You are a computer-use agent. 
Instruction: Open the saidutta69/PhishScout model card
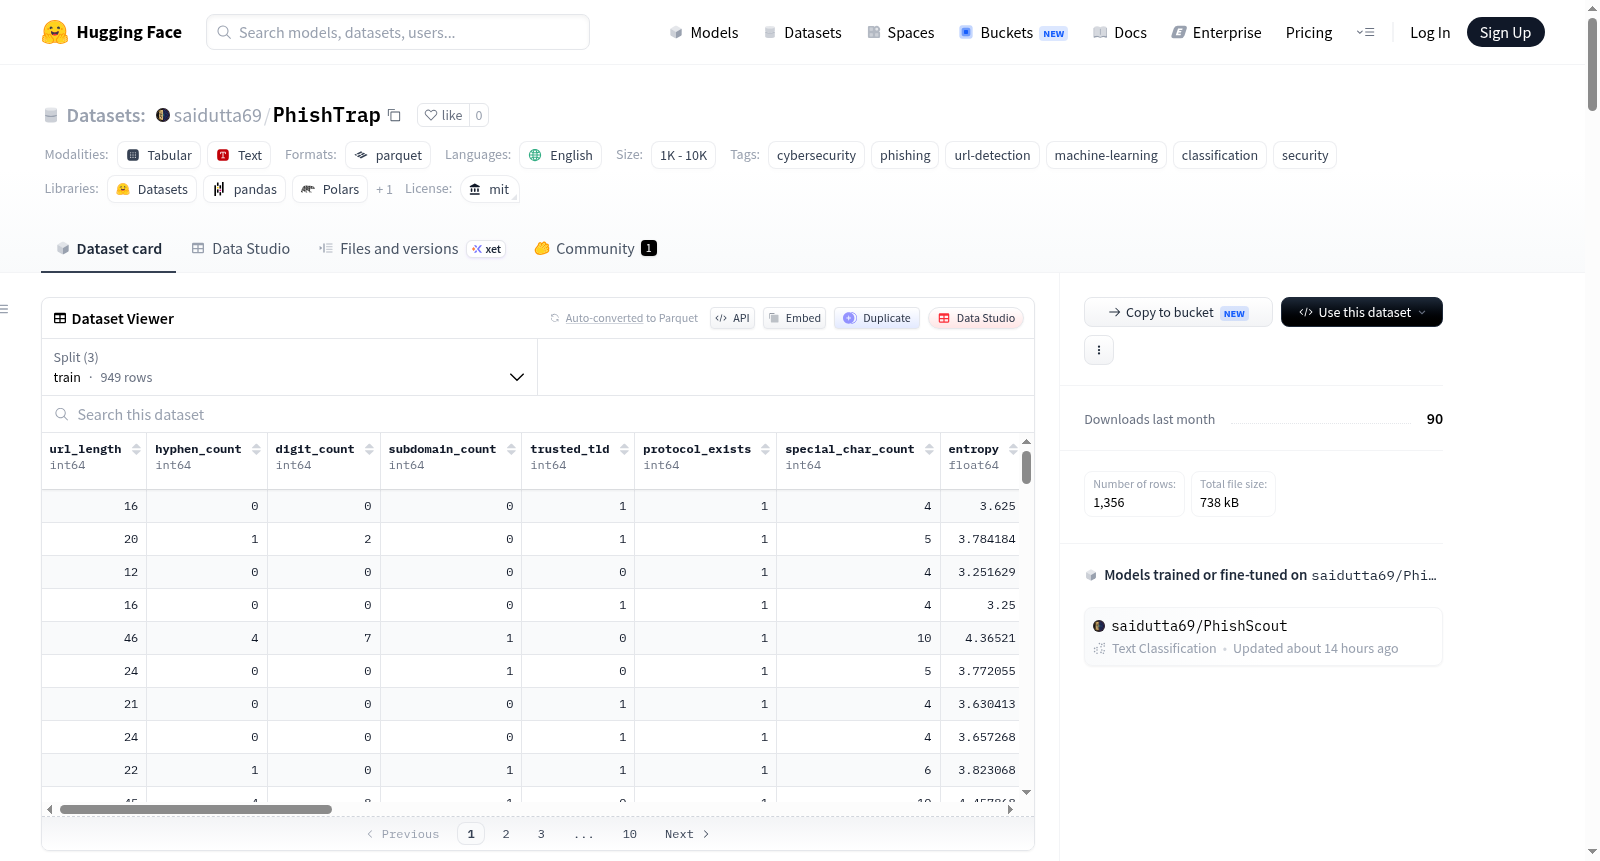point(1263,637)
